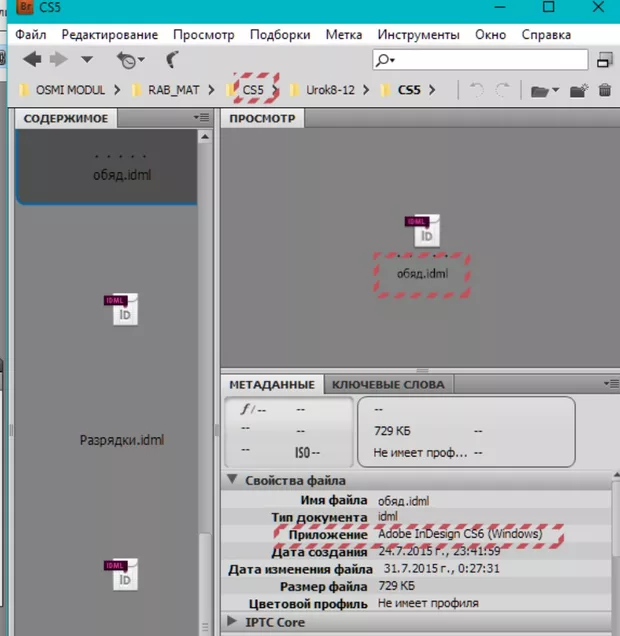Open the metadata panel flyout menu

click(611, 383)
